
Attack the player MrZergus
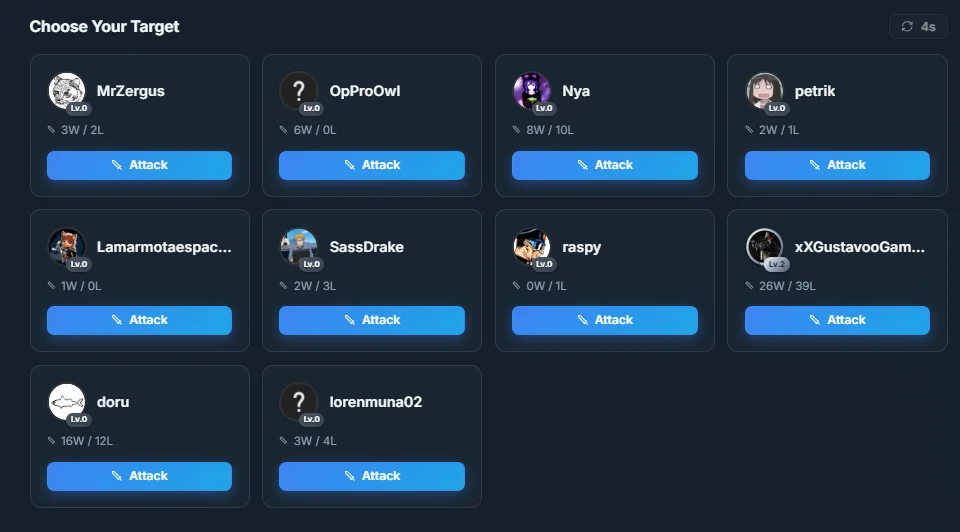(x=140, y=165)
